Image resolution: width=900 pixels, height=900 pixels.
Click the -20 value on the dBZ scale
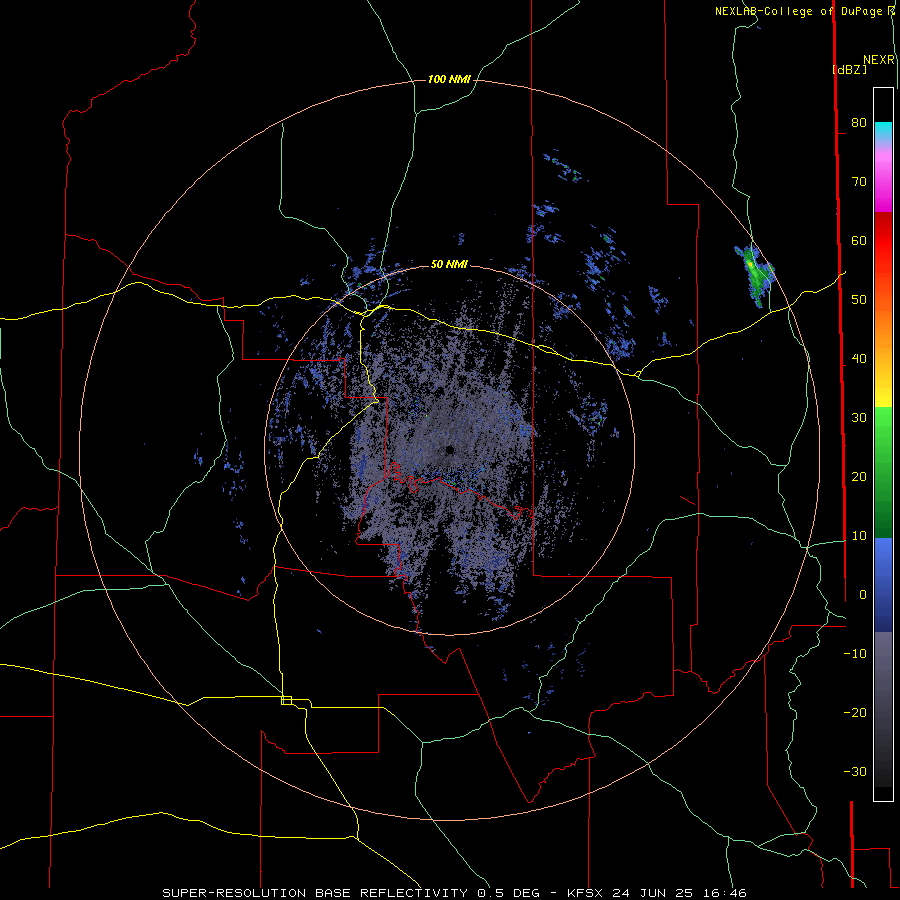pos(855,712)
